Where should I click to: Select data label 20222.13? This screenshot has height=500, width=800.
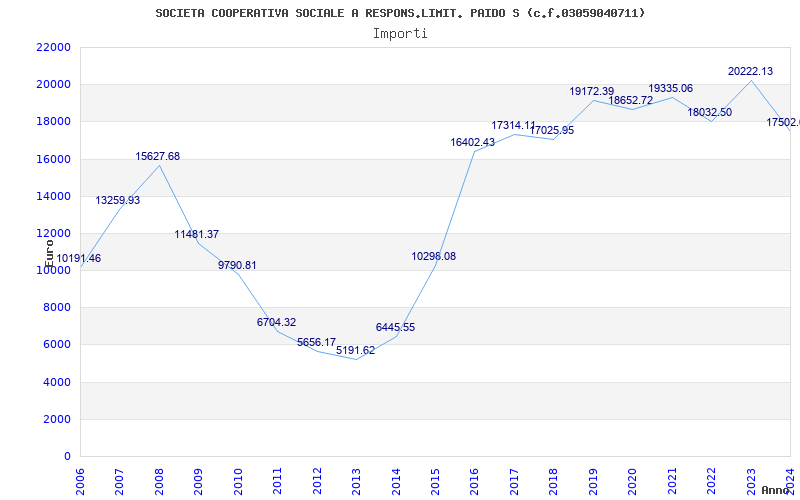tap(750, 71)
